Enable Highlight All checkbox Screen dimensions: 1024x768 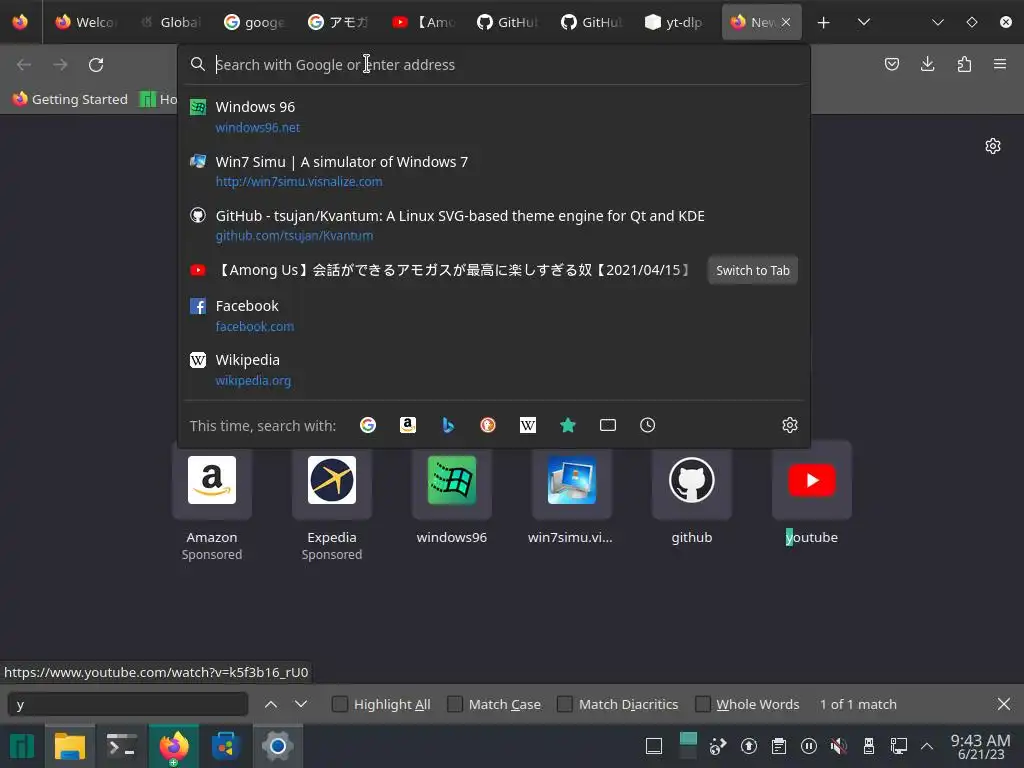(340, 704)
